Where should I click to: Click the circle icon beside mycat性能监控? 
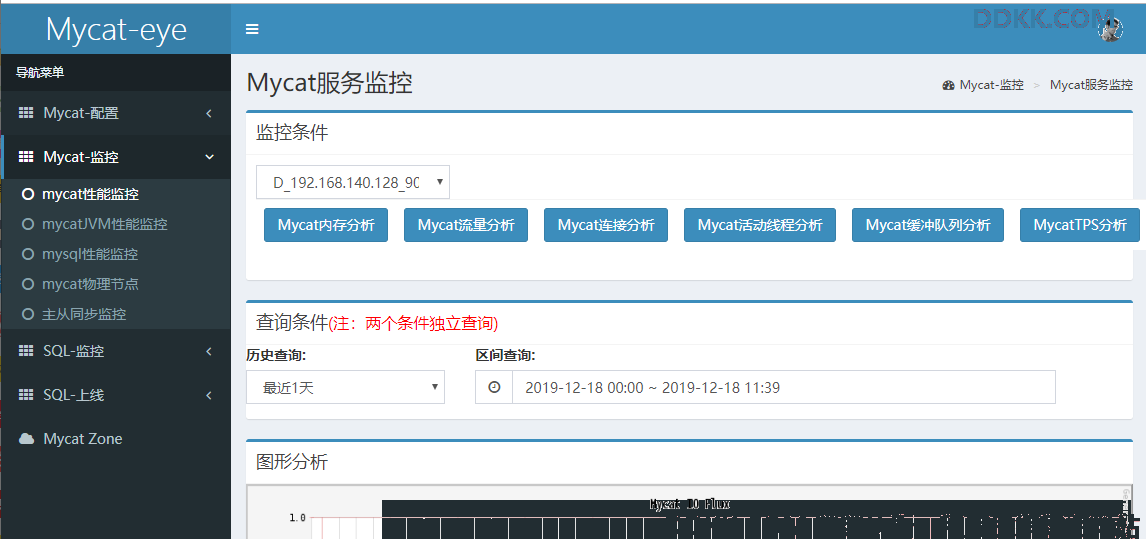[x=29, y=195]
